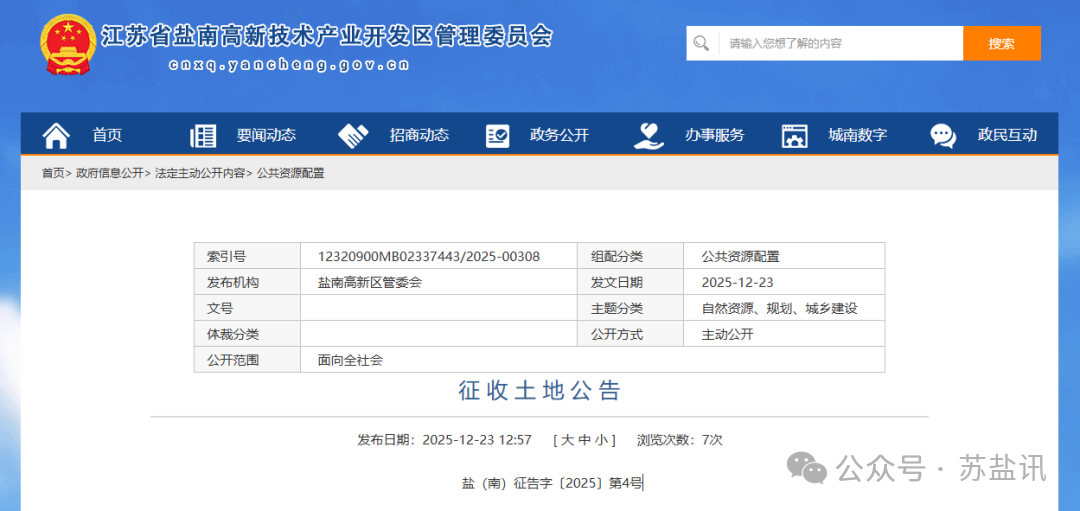This screenshot has height=511, width=1080.
Task: Click the browser window icon beside 城南数字
Action: click(794, 135)
